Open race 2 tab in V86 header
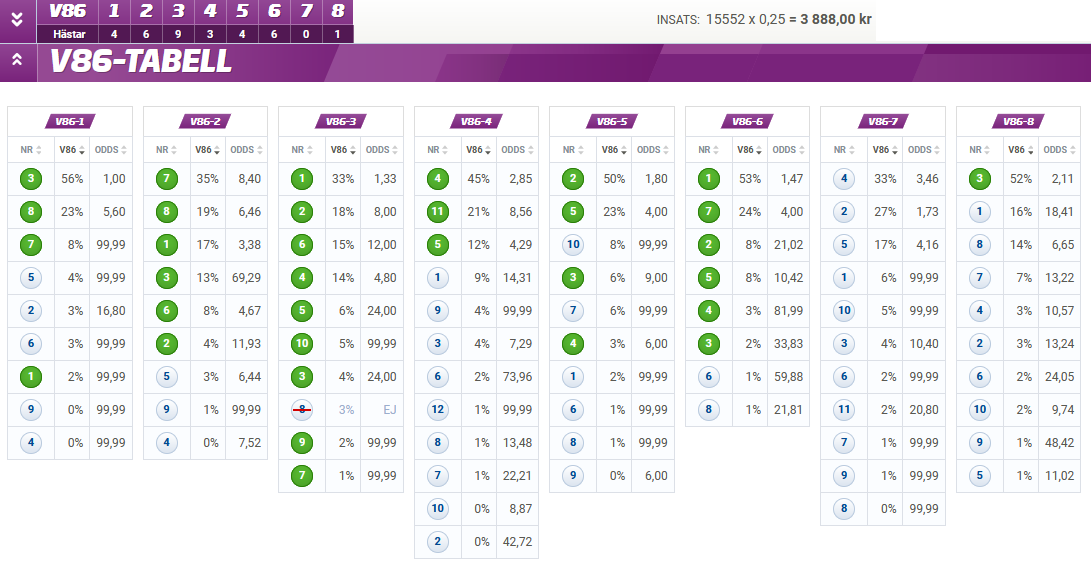 click(146, 11)
